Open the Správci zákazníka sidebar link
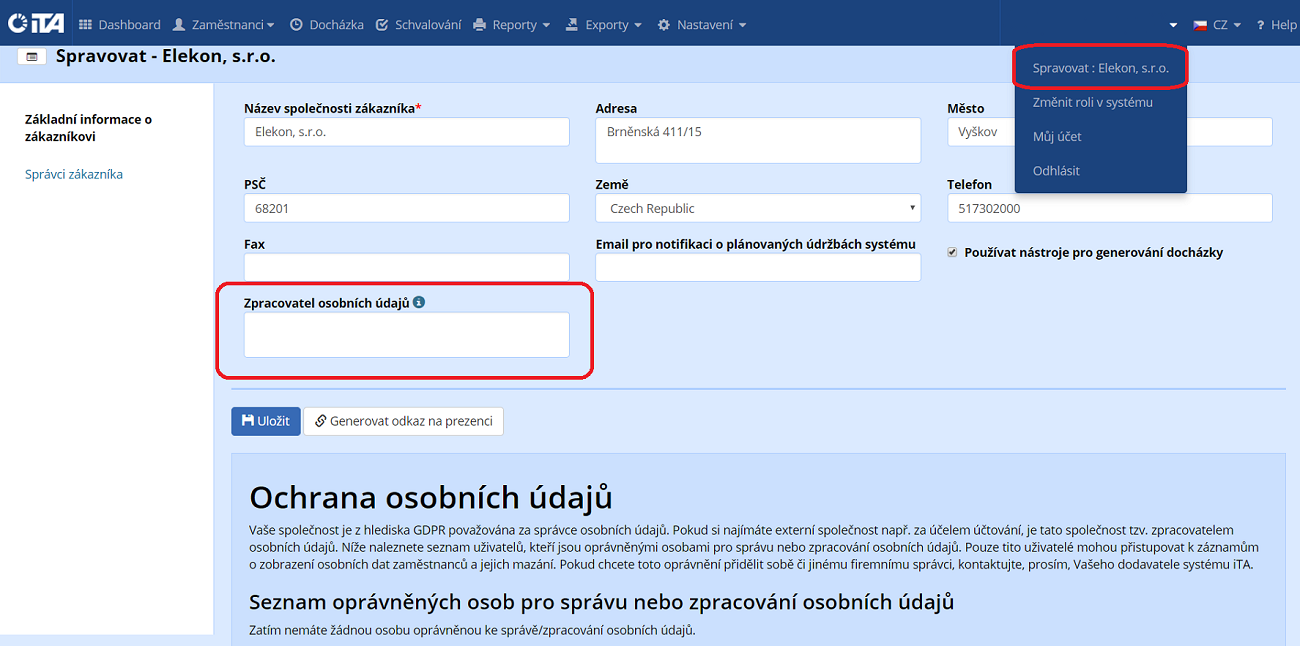Viewport: 1300px width, 646px height. tap(72, 173)
